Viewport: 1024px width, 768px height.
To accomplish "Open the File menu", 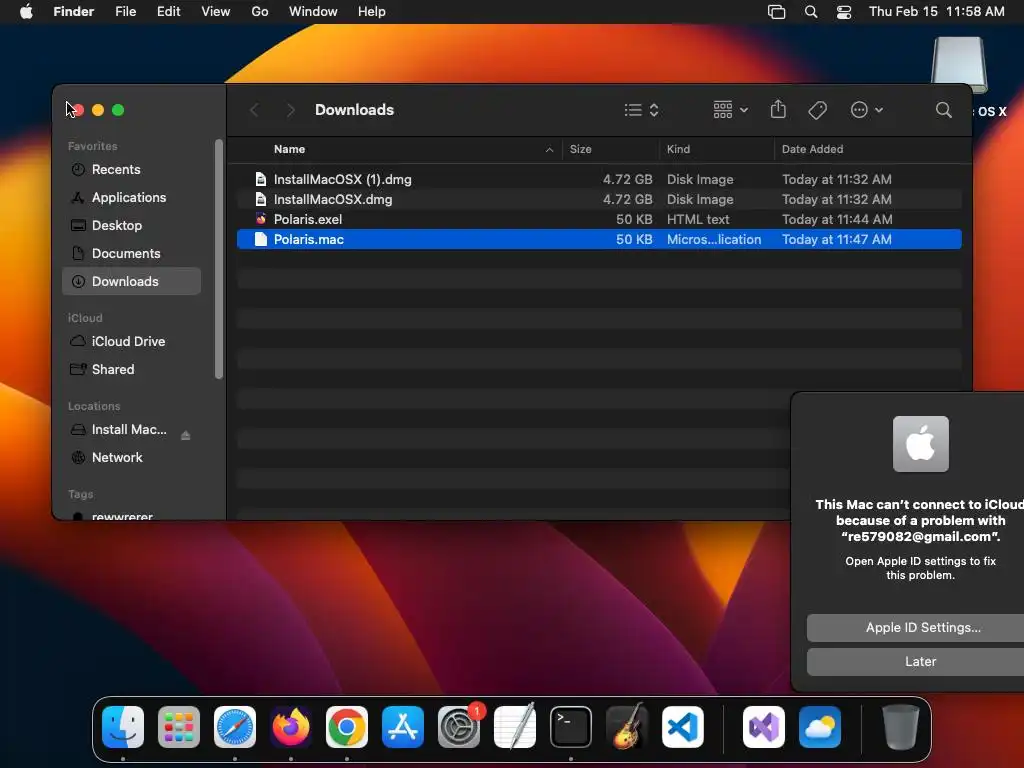I will click(125, 12).
